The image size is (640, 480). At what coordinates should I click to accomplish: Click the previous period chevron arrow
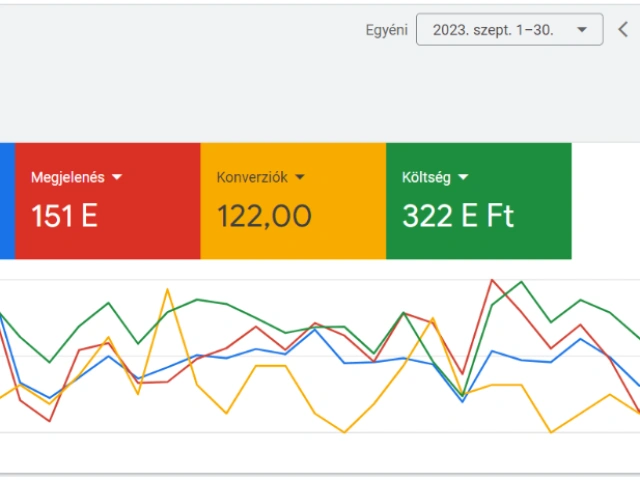click(623, 30)
